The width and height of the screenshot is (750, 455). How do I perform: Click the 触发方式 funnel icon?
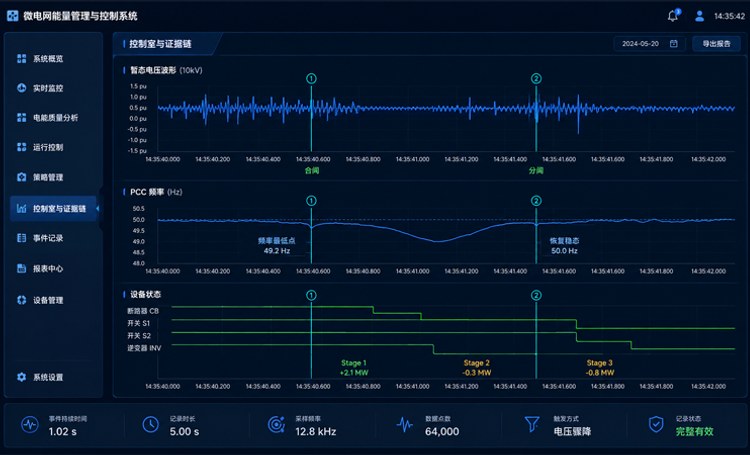(x=532, y=424)
